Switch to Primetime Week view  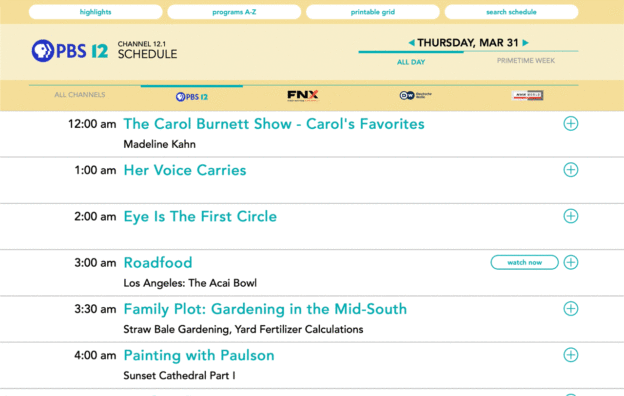(x=526, y=60)
